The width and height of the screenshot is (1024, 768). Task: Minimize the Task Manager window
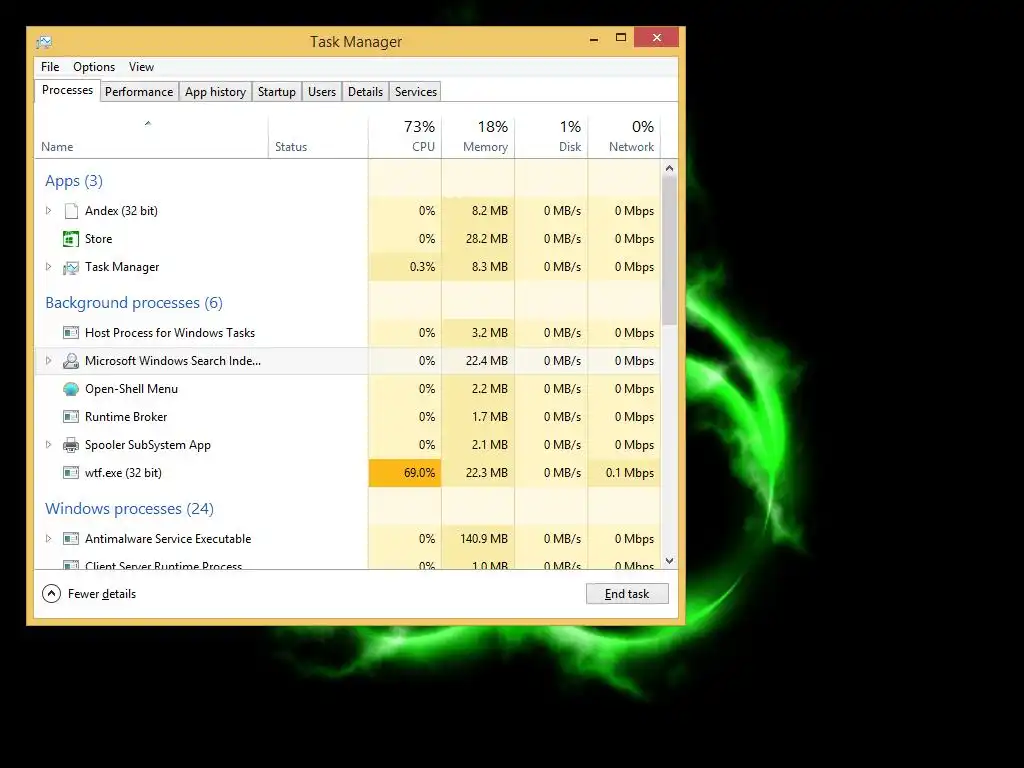tap(594, 39)
